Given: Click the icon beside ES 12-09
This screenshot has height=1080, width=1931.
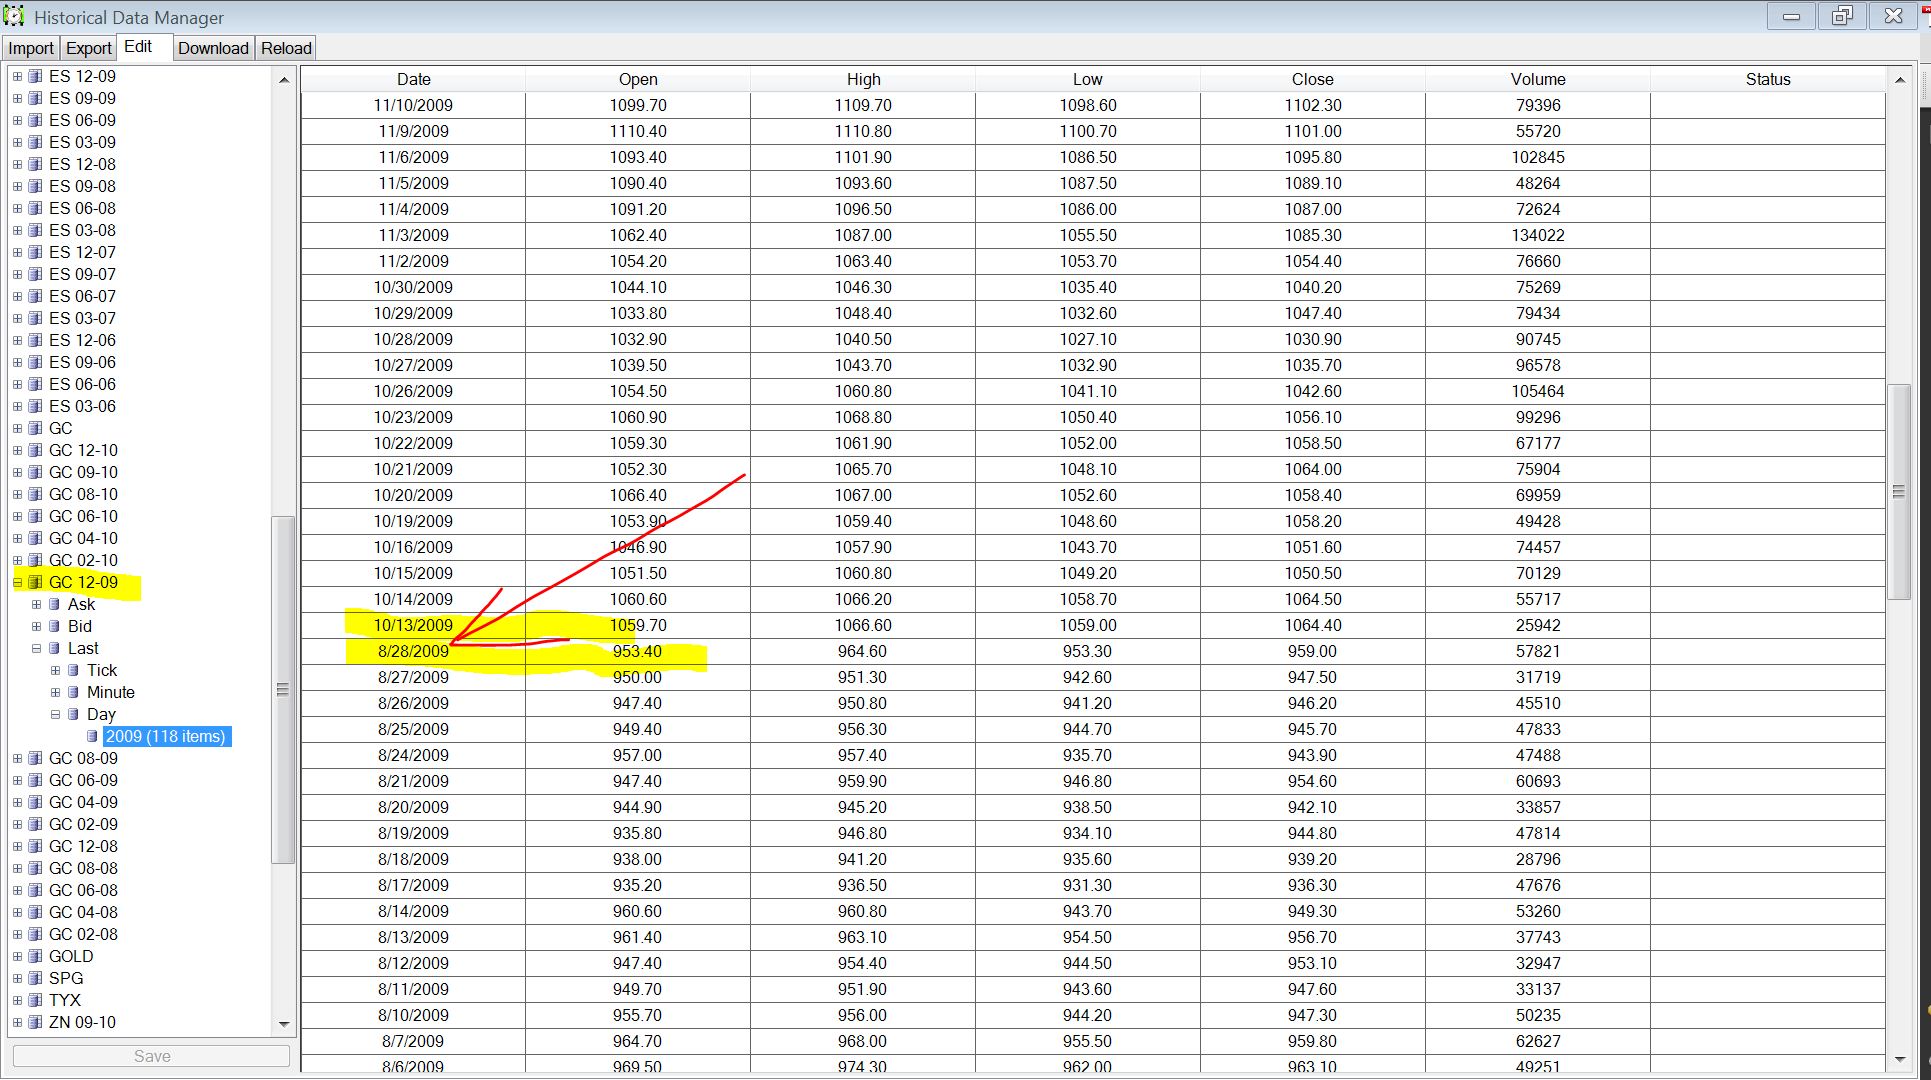Looking at the screenshot, I should click(x=35, y=76).
